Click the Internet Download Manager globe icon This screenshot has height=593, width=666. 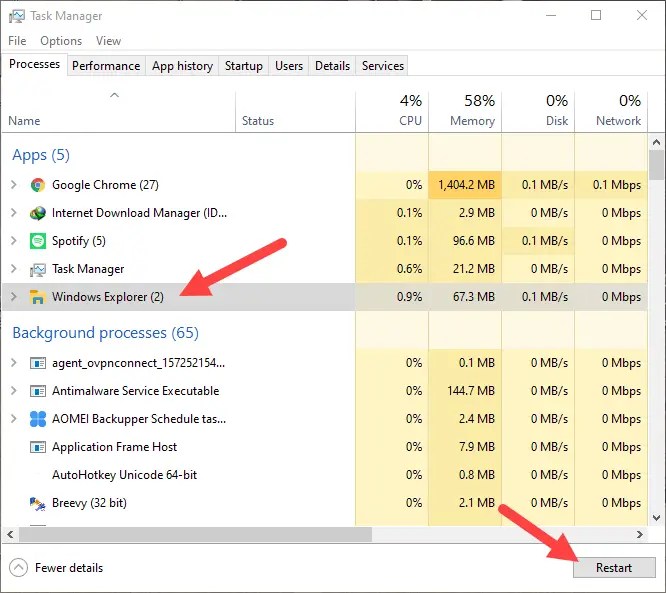pos(38,213)
